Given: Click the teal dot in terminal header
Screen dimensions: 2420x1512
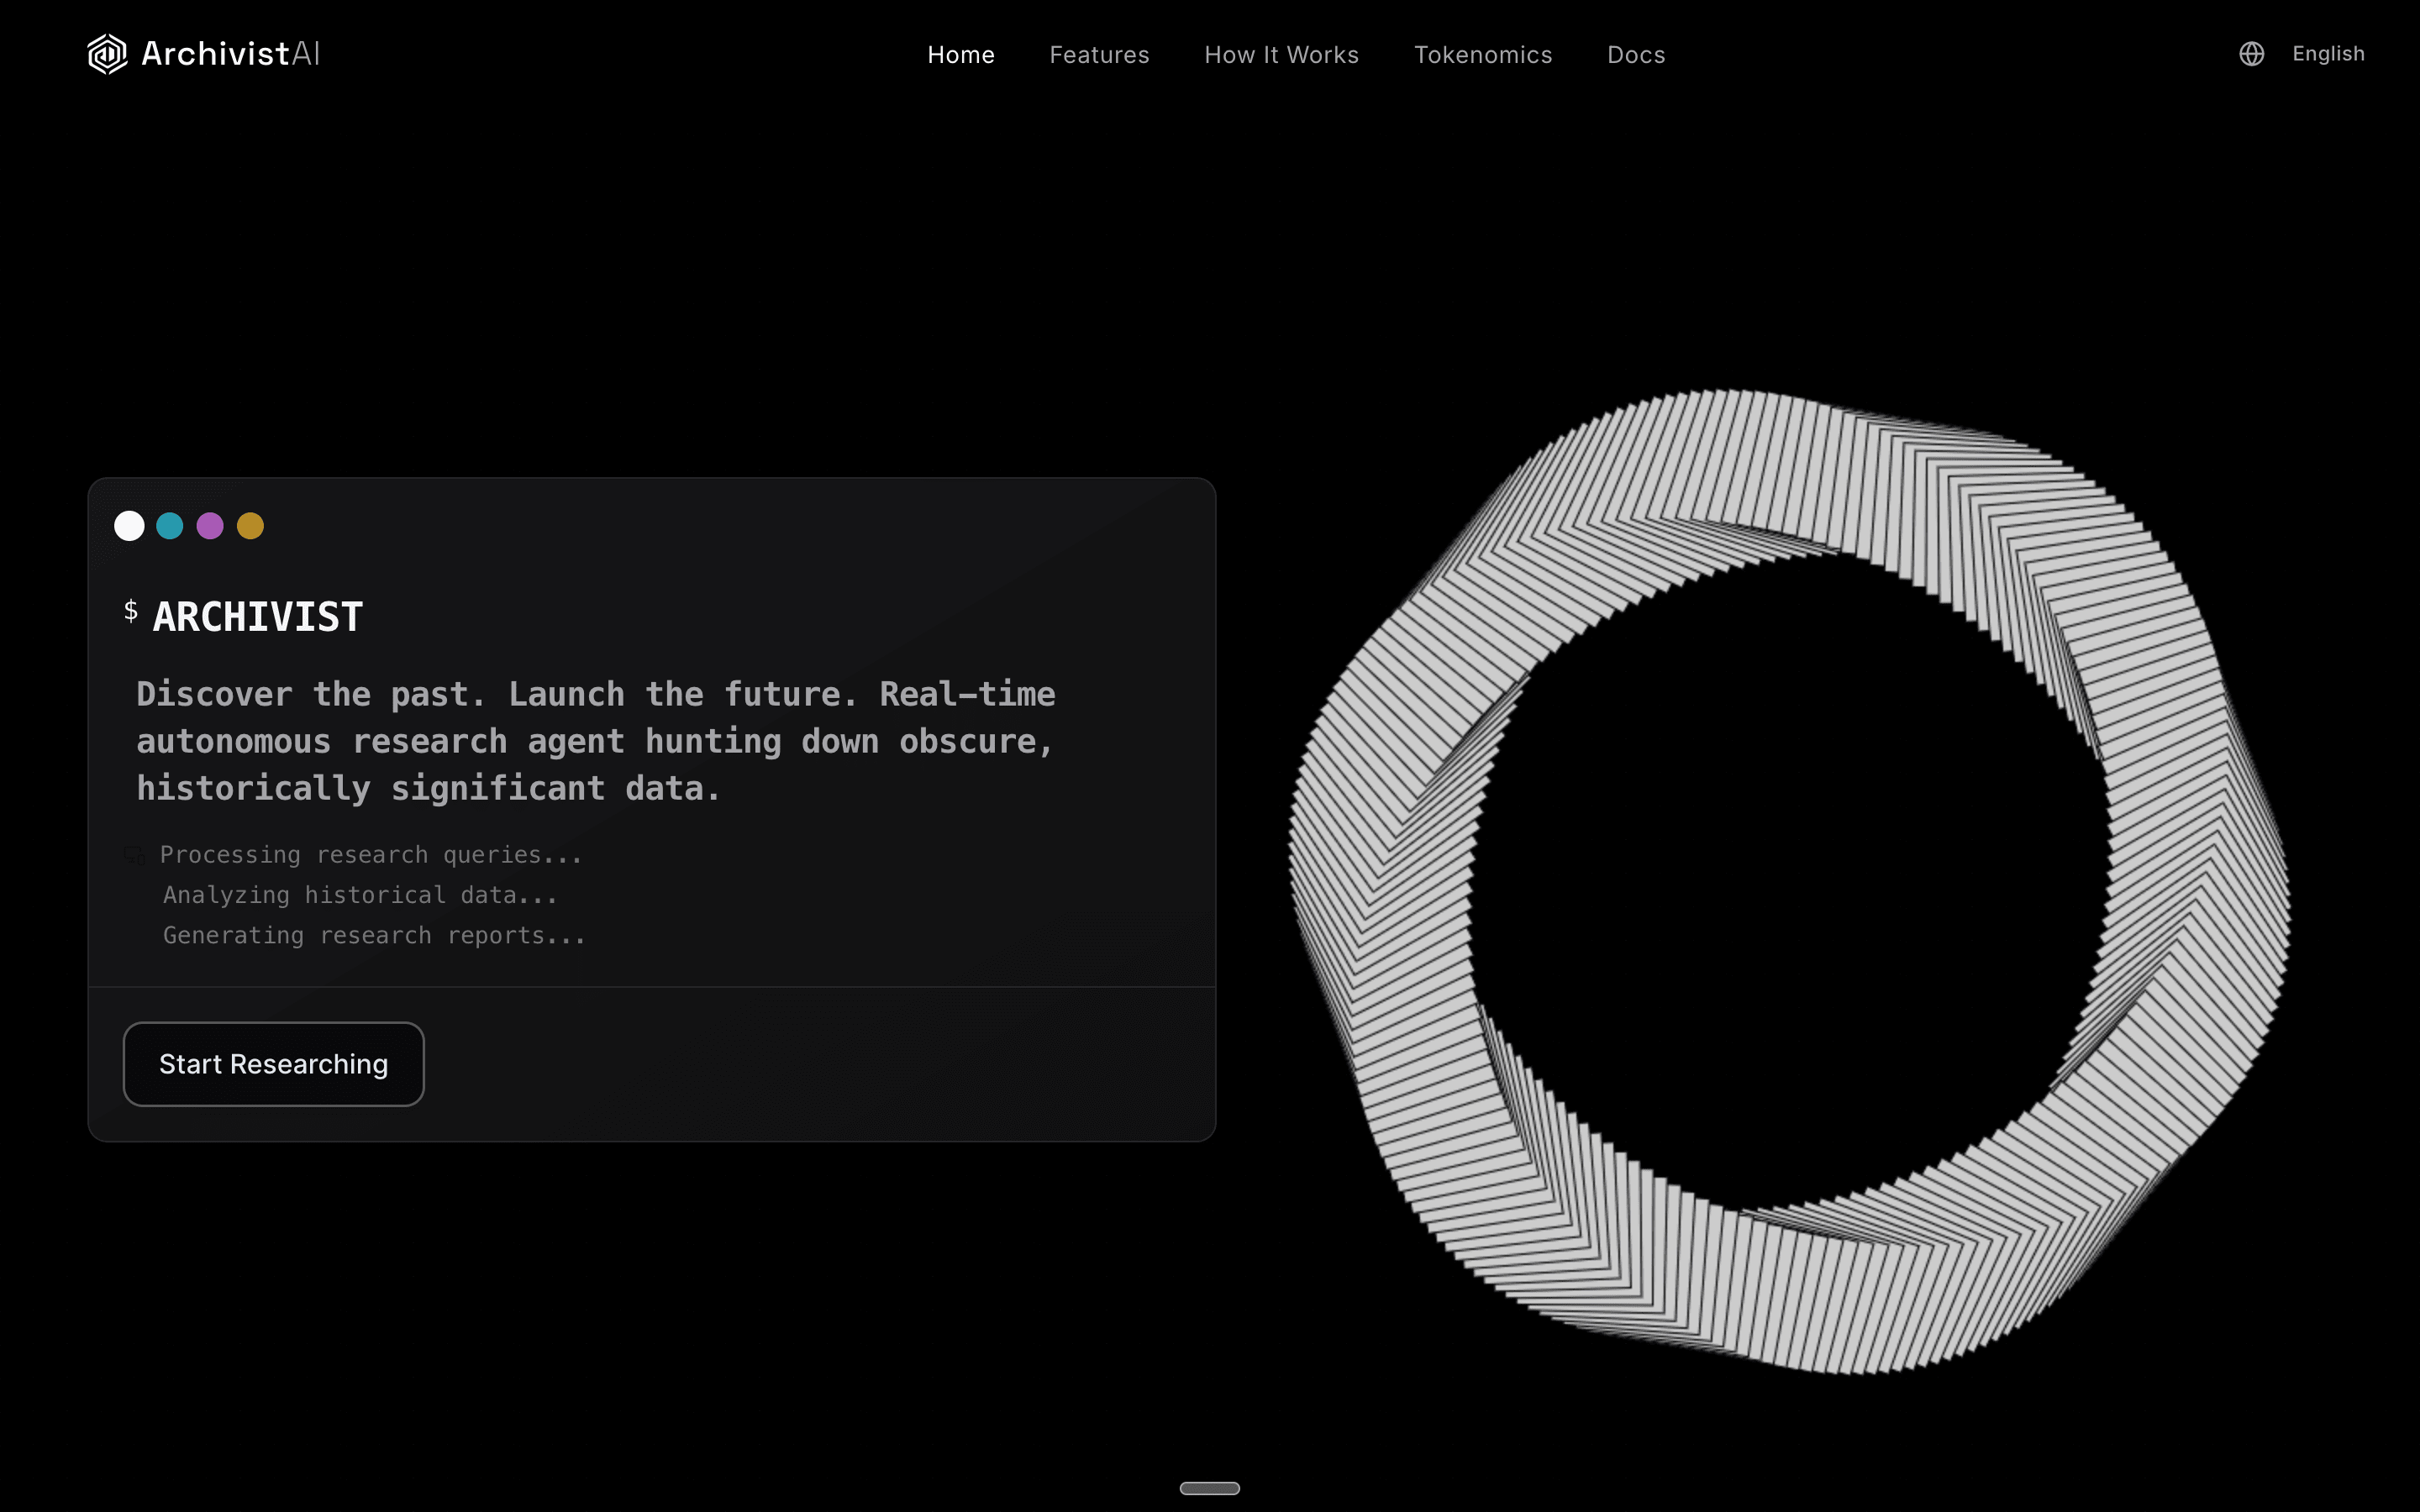Looking at the screenshot, I should coord(170,526).
